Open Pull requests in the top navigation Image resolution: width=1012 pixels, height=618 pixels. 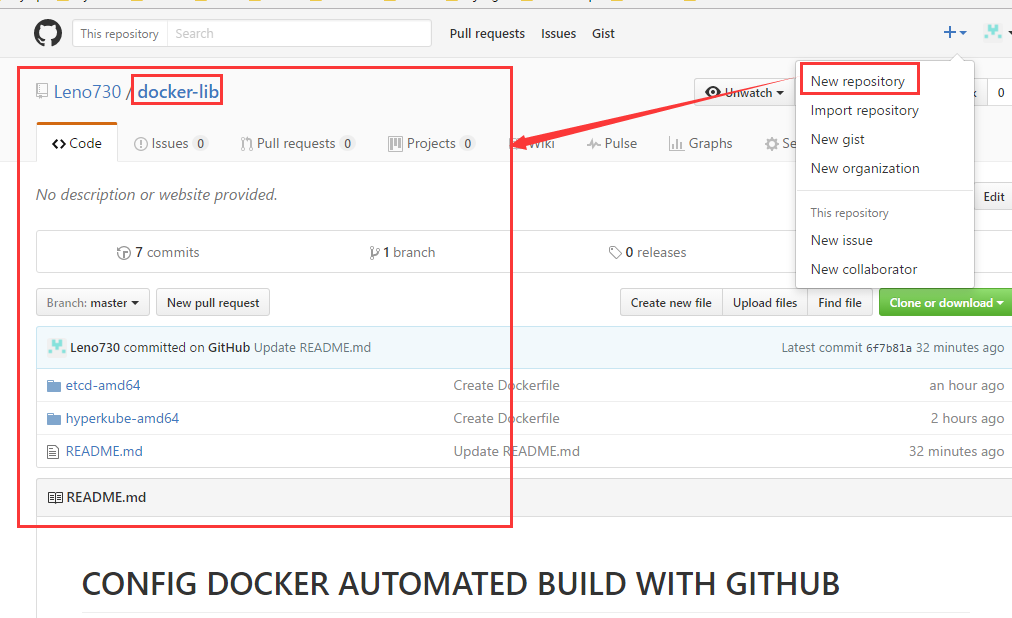487,34
